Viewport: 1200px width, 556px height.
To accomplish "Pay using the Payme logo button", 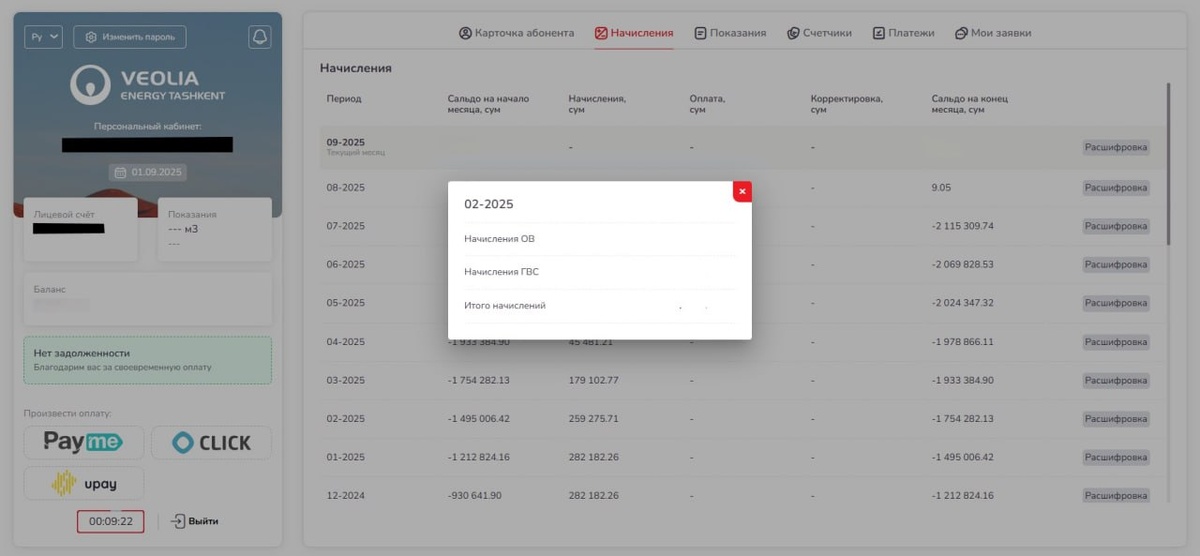I will (84, 442).
